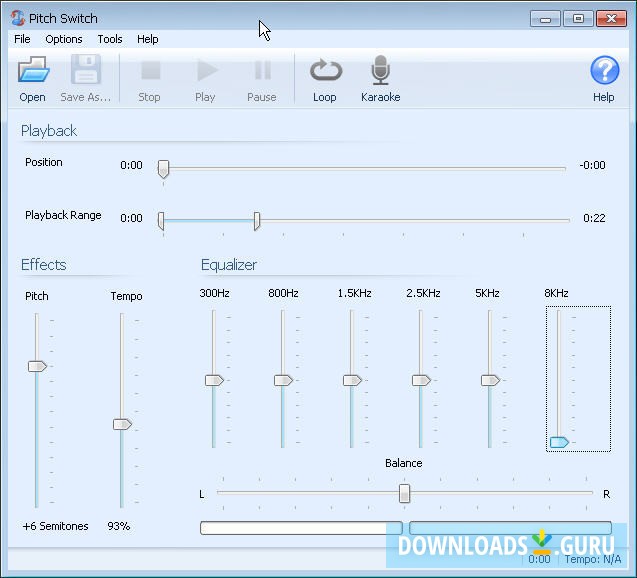The width and height of the screenshot is (637, 578).
Task: Click the 5KHz equalizer slider thumb
Action: click(491, 381)
